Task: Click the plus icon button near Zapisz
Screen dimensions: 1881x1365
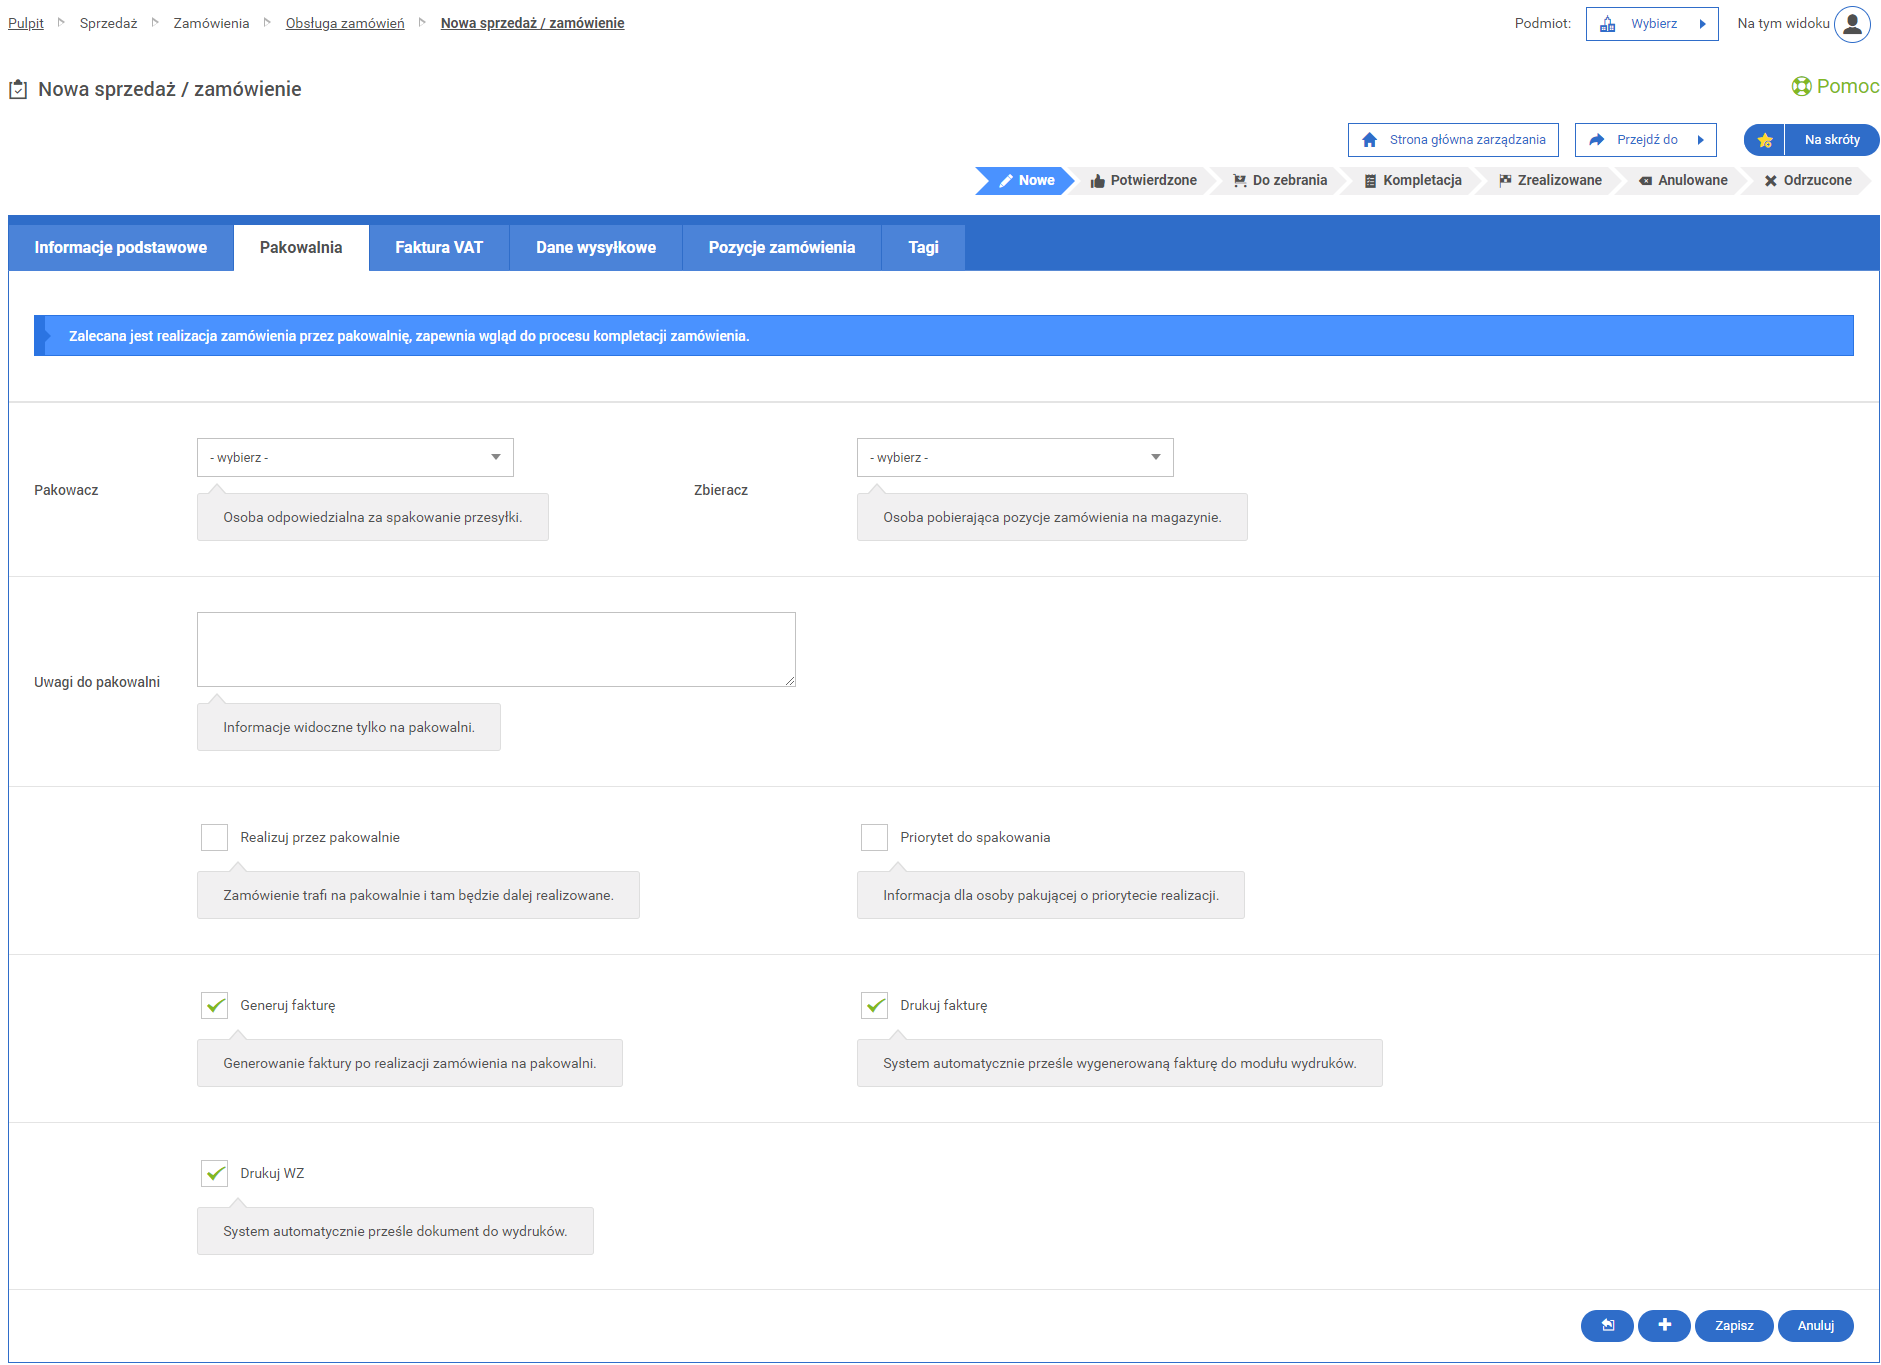Action: click(1664, 1325)
